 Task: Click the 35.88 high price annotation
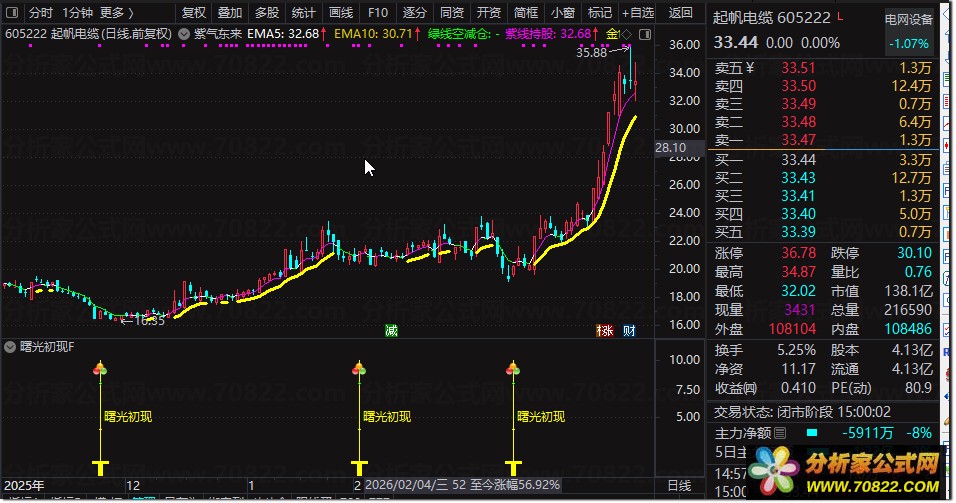591,52
